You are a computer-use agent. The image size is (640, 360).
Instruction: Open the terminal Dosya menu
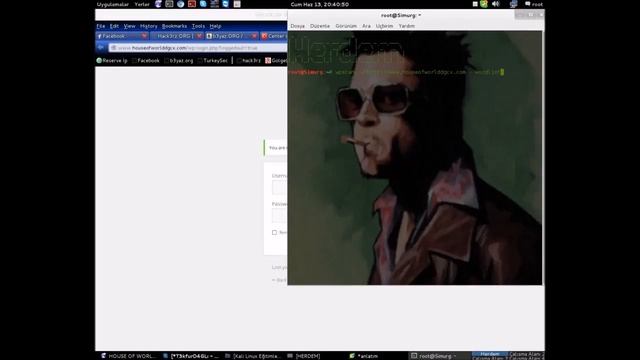click(298, 26)
